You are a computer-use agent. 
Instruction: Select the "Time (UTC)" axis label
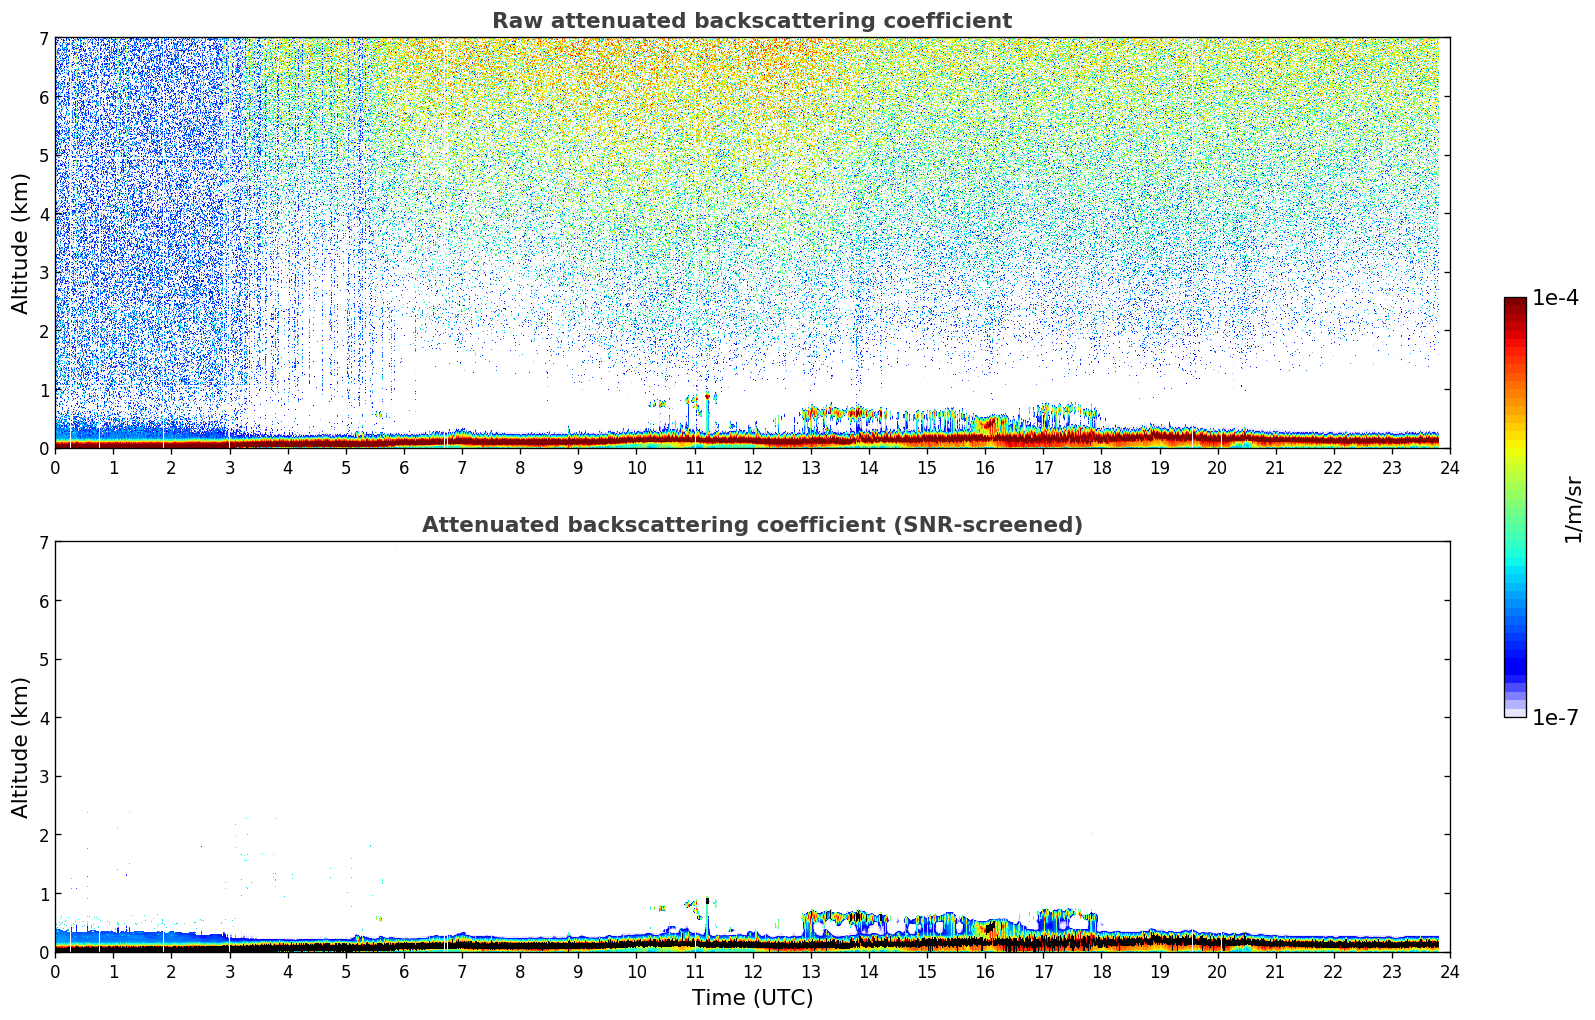(752, 998)
